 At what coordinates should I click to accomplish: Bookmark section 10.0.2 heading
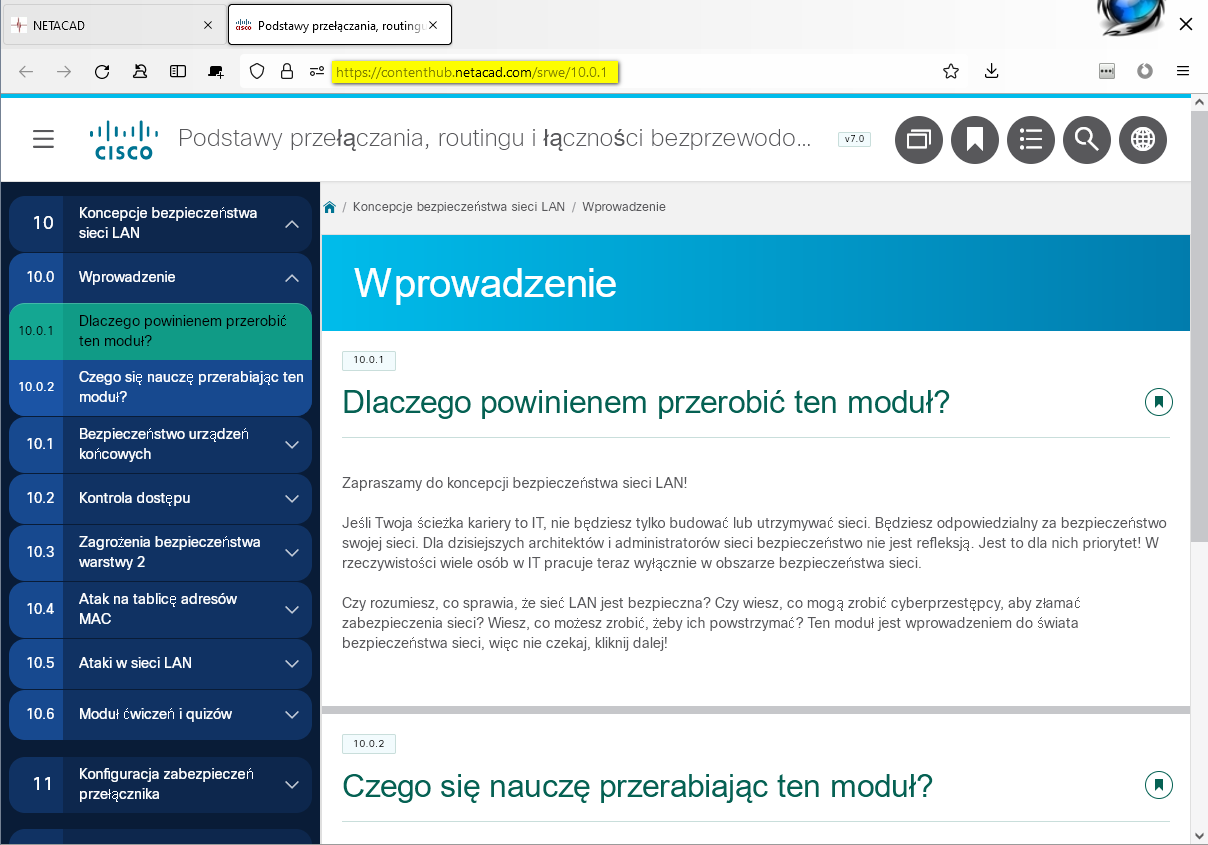1158,785
